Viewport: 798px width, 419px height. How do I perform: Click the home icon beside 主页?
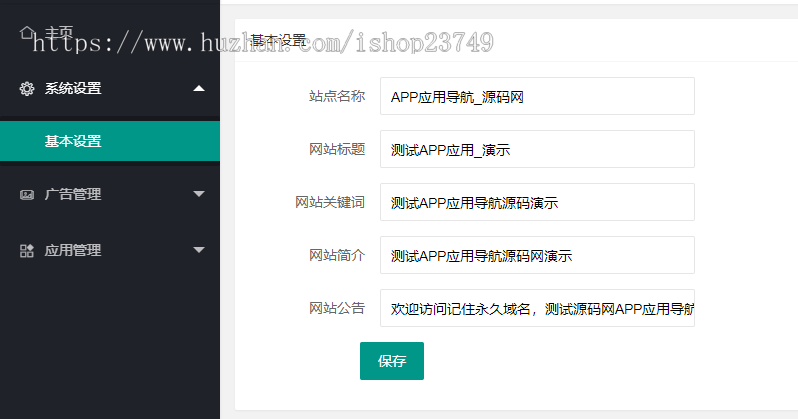(26, 33)
